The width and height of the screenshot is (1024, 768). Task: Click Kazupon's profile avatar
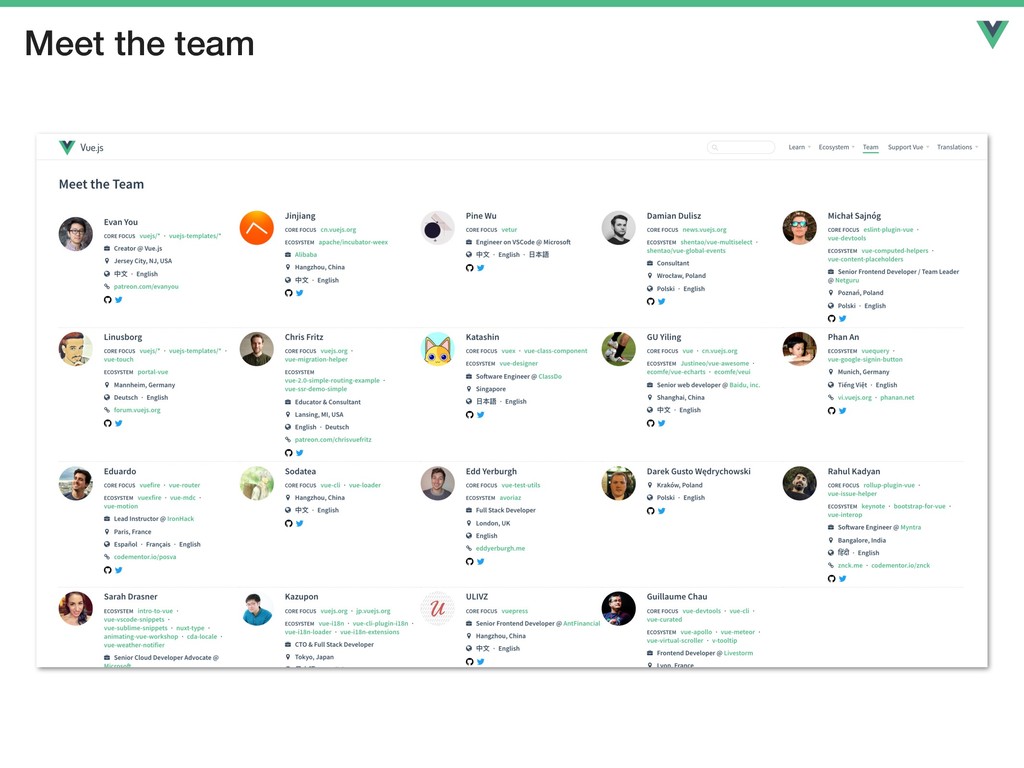pyautogui.click(x=257, y=608)
